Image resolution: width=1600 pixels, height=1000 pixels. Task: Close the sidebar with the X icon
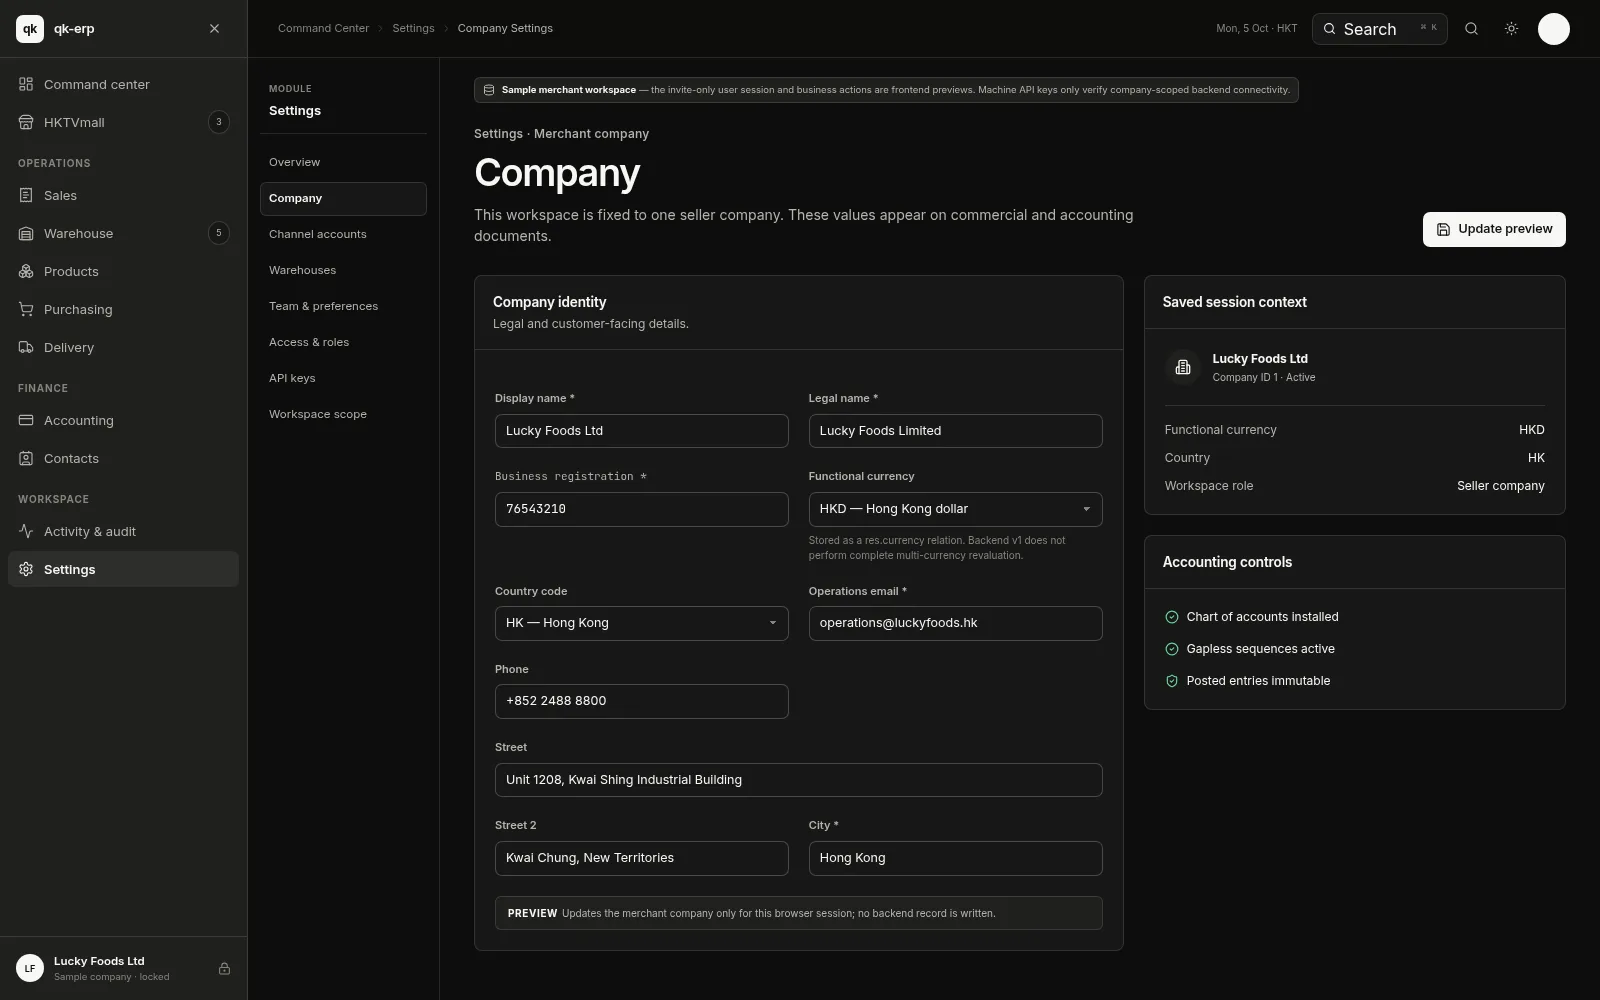point(214,29)
